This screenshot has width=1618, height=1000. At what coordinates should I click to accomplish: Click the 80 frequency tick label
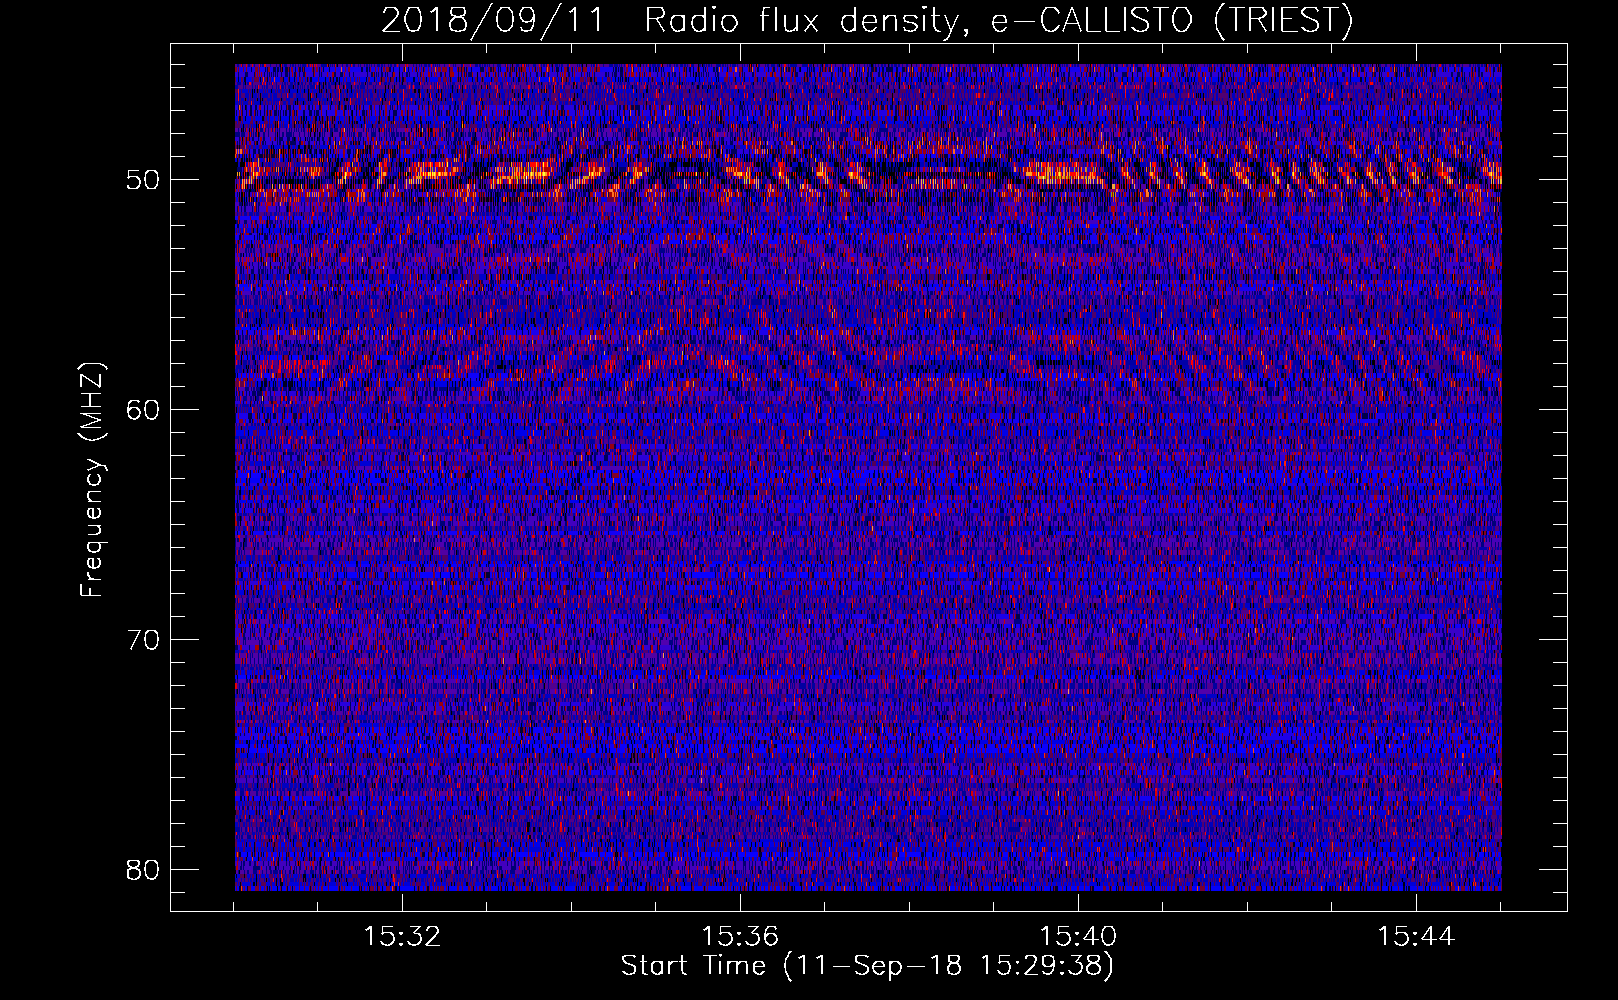(143, 869)
